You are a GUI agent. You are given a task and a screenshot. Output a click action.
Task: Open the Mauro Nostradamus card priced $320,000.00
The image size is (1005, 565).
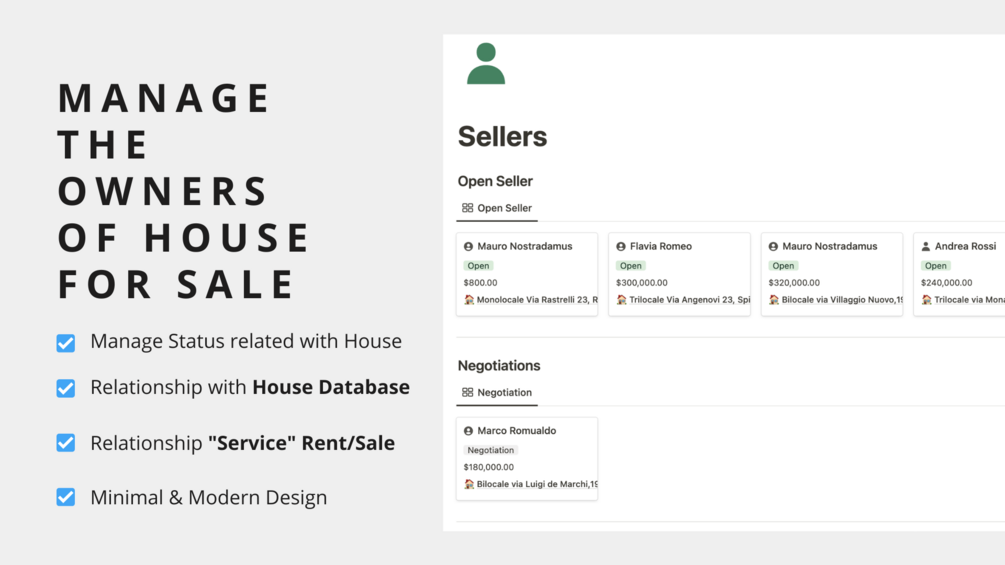pos(832,274)
